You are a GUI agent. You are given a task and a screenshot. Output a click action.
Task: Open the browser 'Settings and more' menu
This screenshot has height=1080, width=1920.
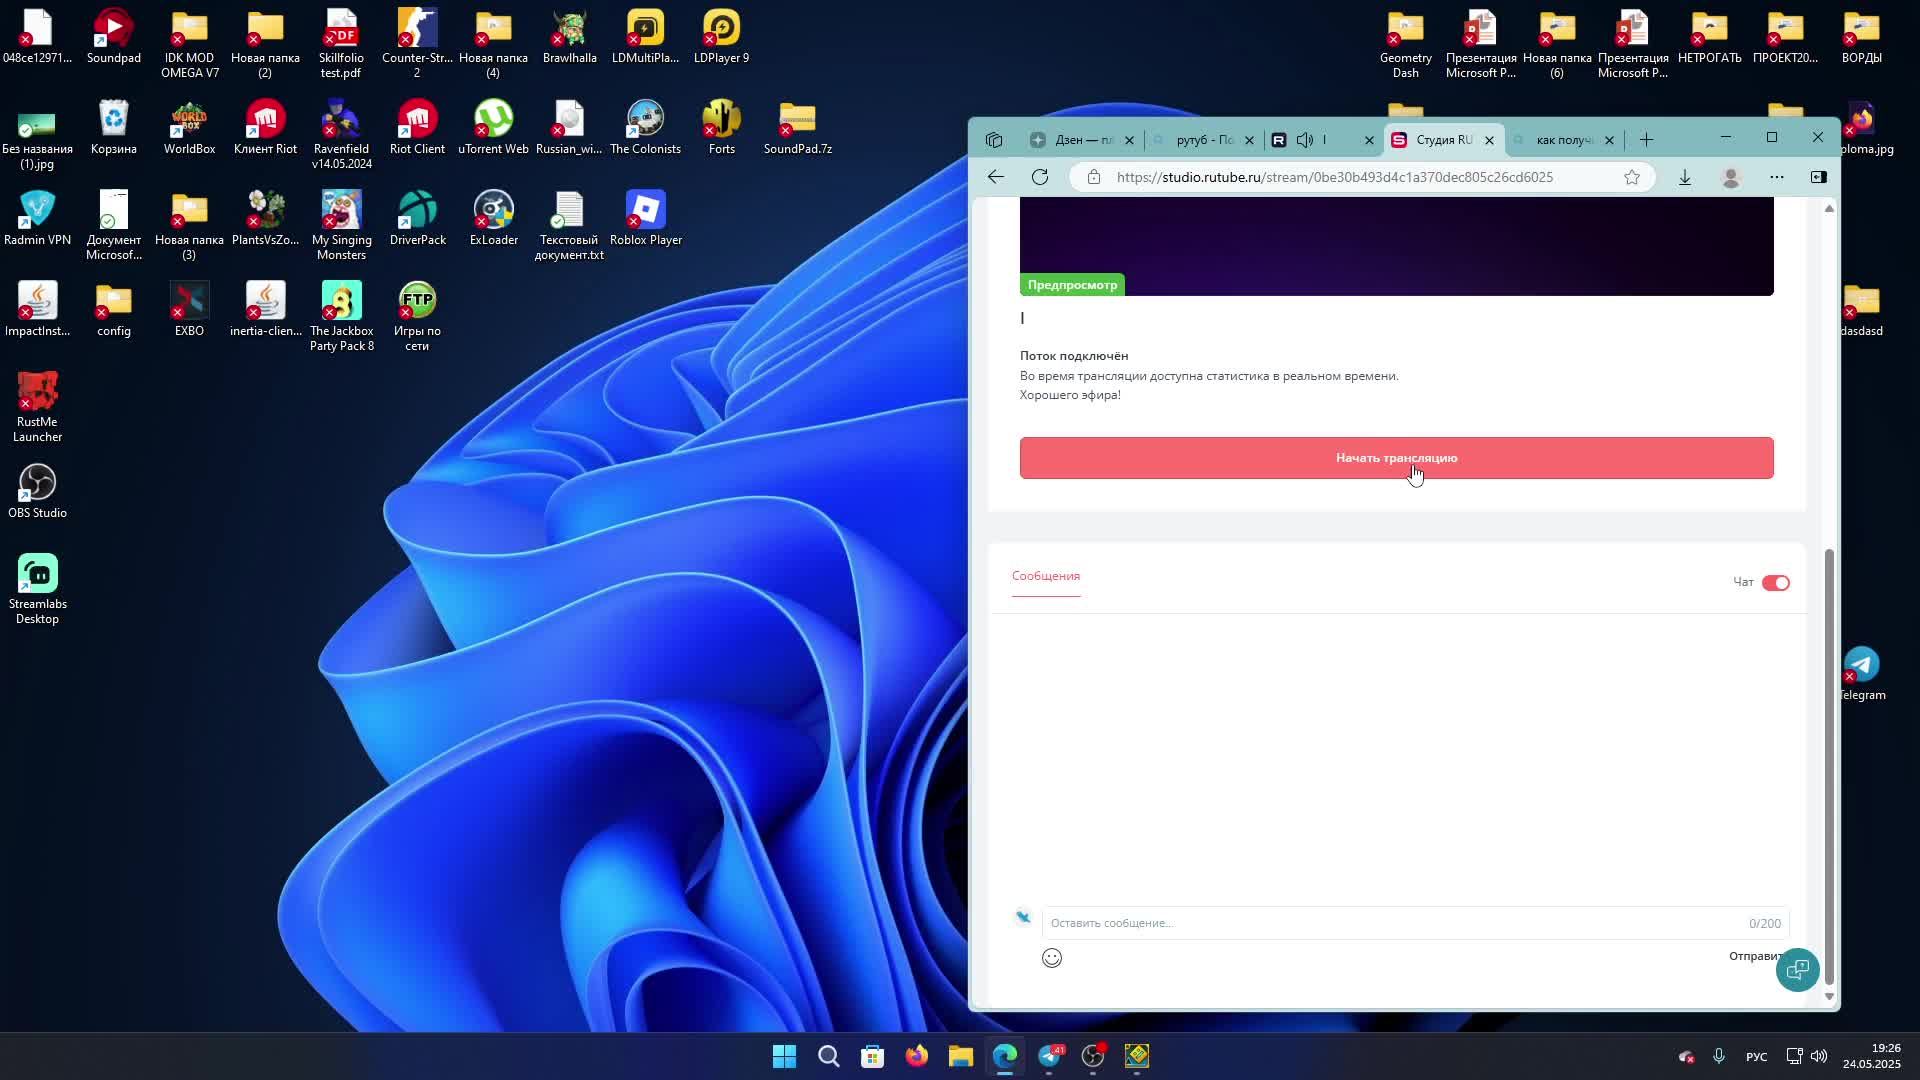pos(1777,177)
